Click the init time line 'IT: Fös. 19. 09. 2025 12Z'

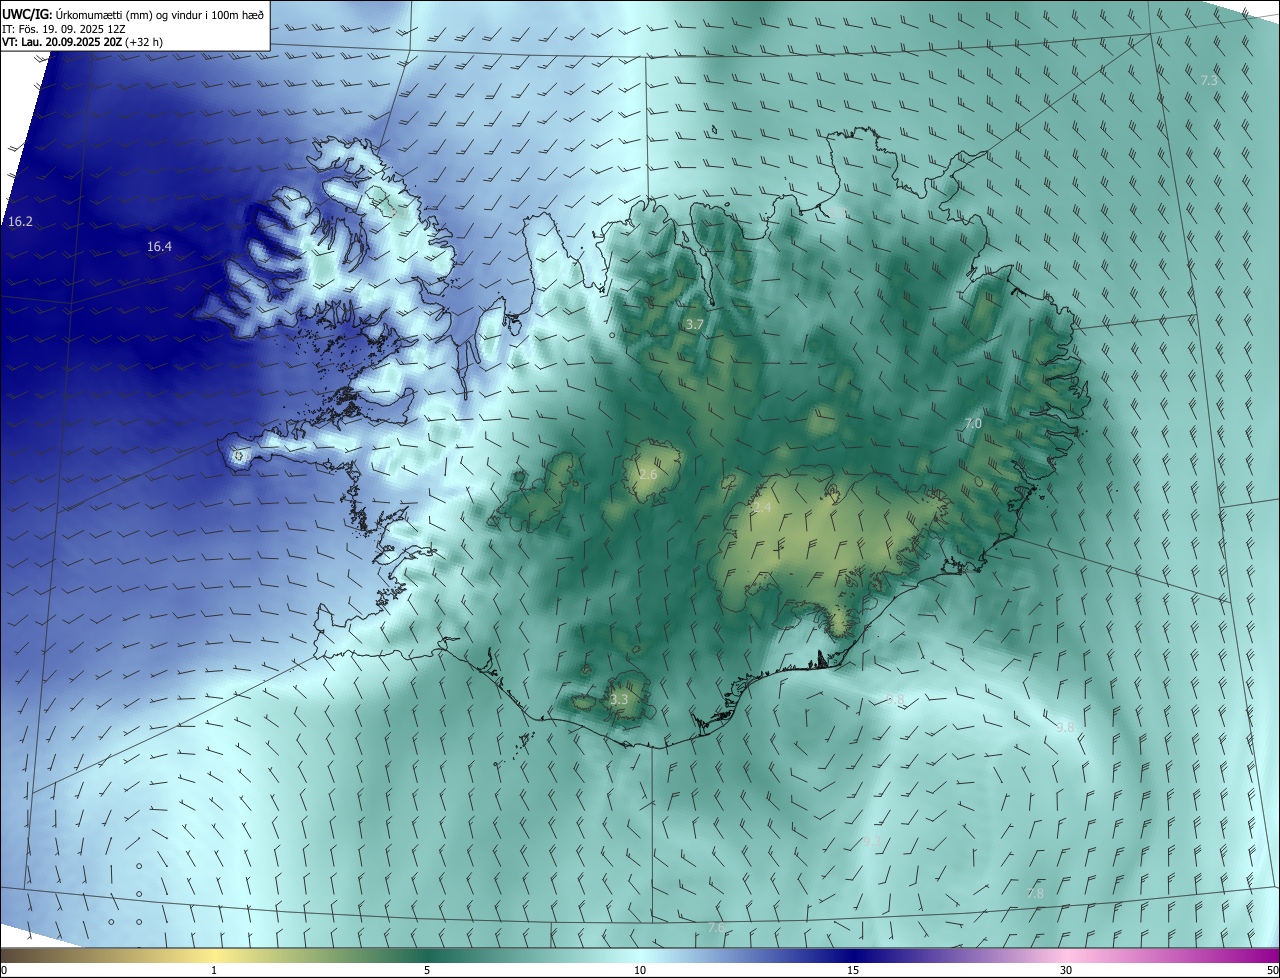pos(62,29)
